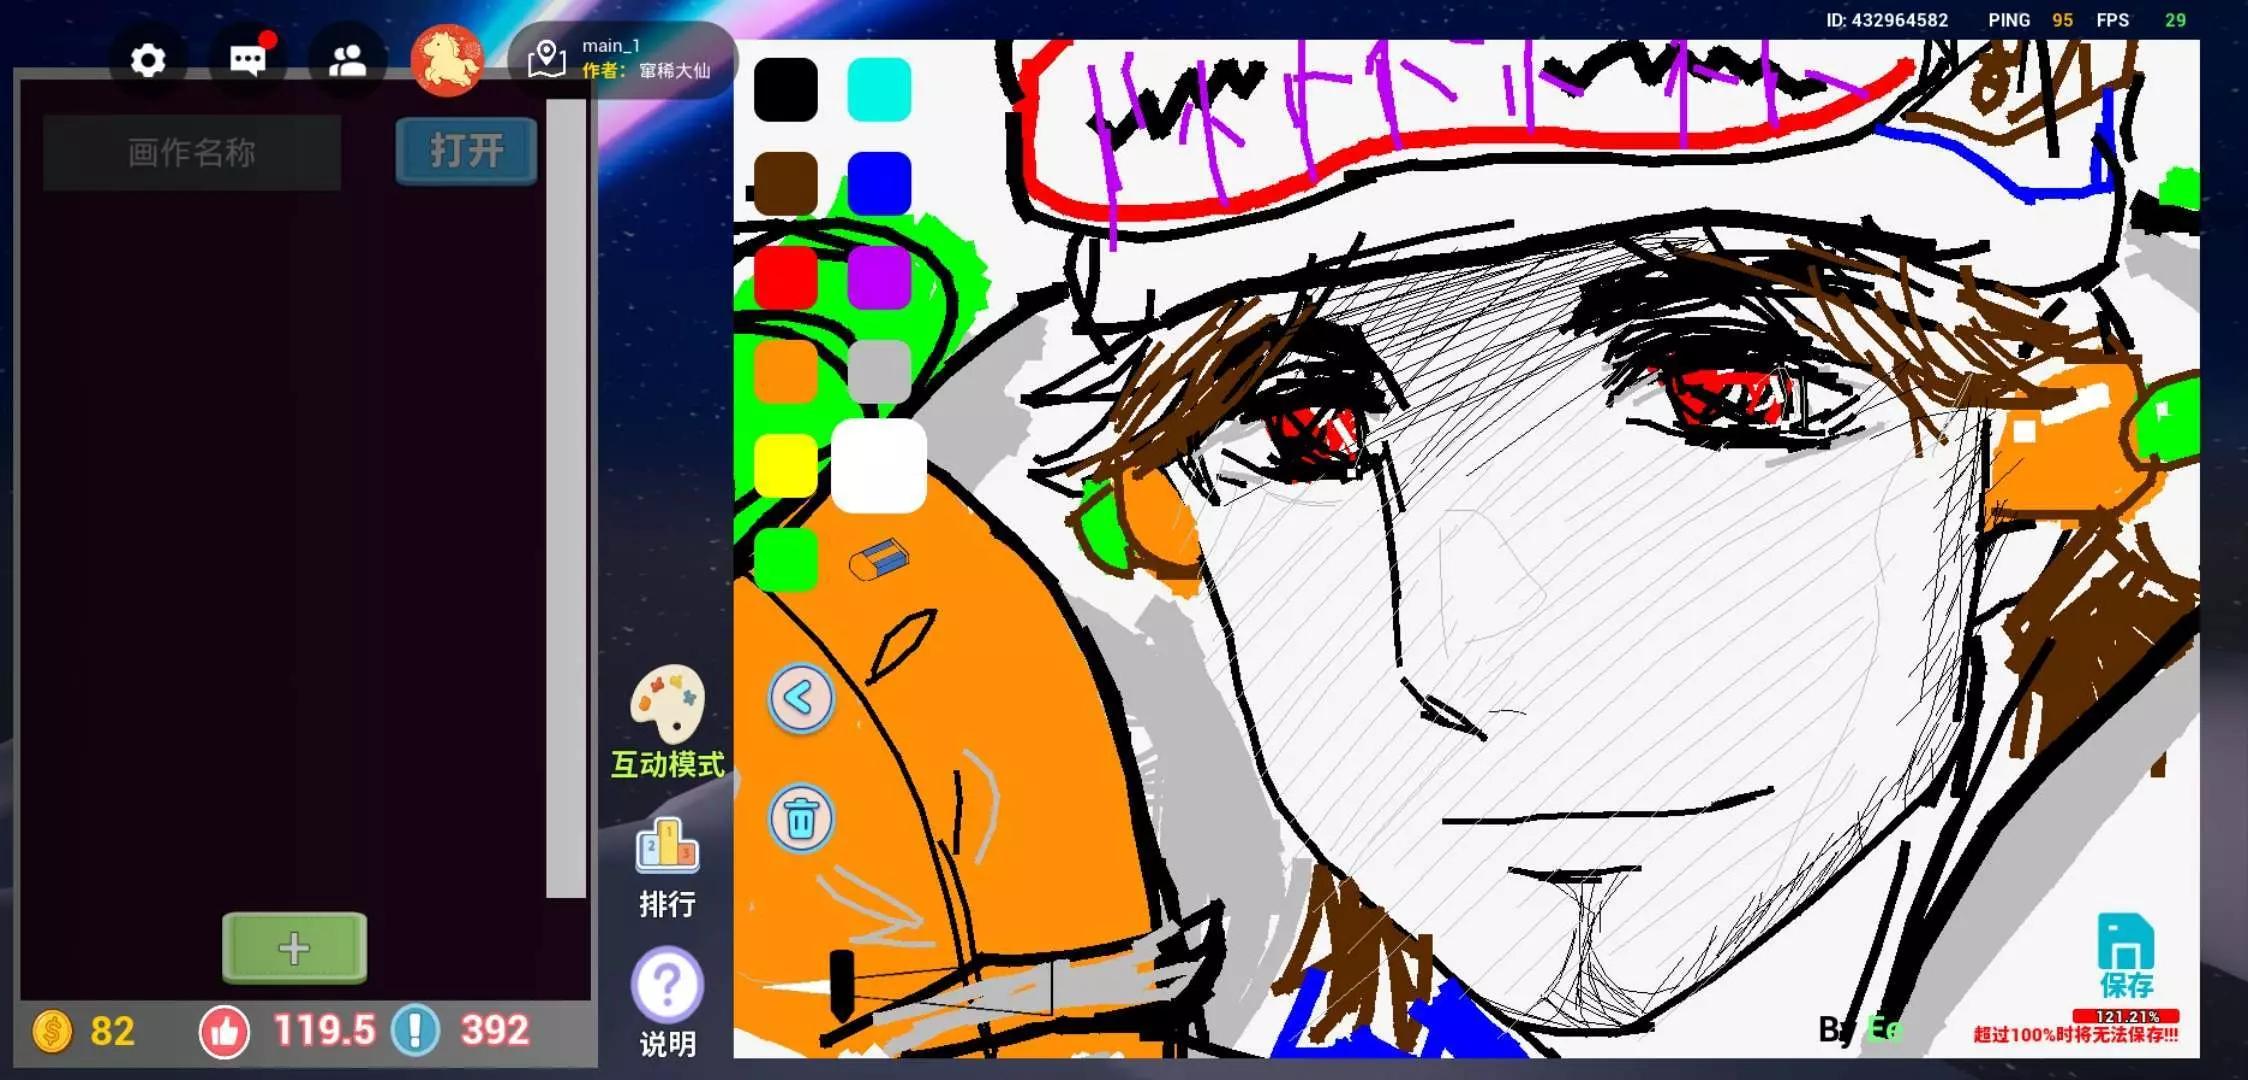This screenshot has width=2248, height=1080.
Task: Pick the cyan color swatch
Action: pyautogui.click(x=879, y=90)
